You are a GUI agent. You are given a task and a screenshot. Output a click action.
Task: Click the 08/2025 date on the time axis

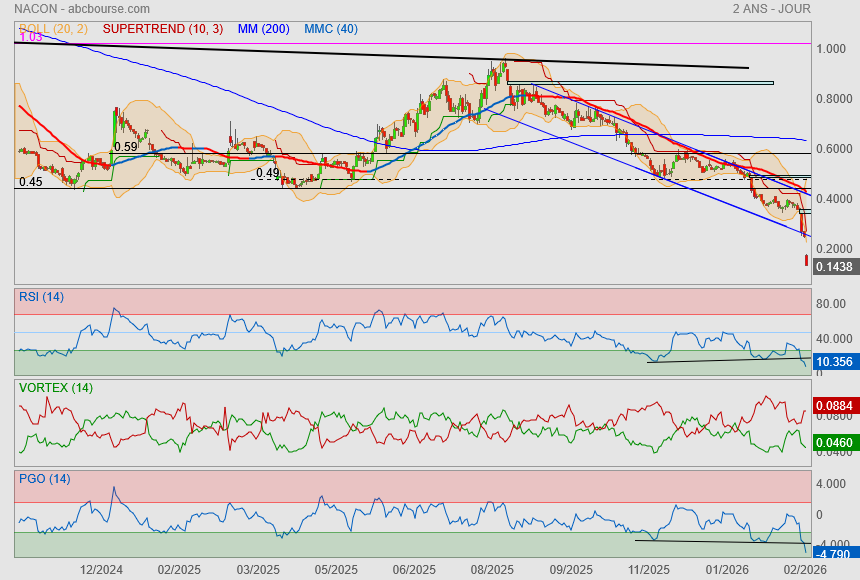492,569
